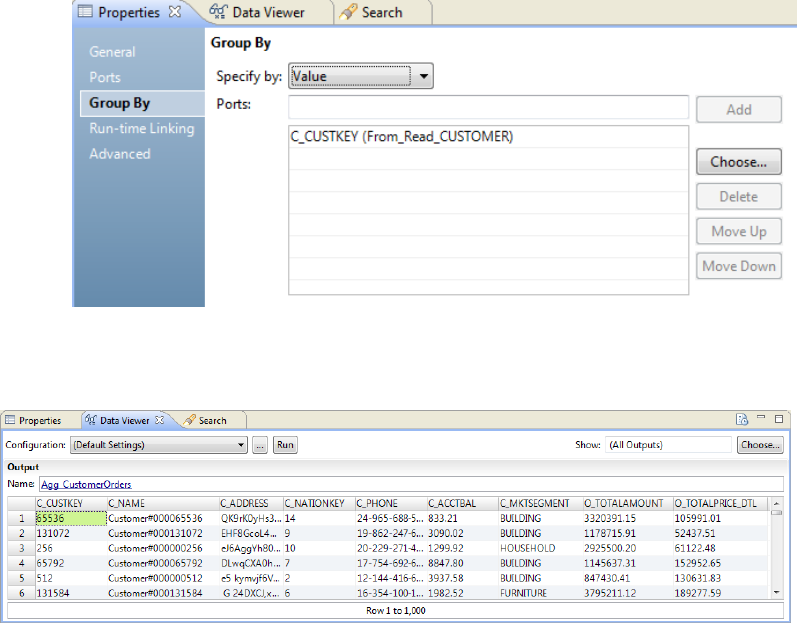797x623 pixels.
Task: Select cell 3320391.15 in O_TOTALAMOUNT
Action: coord(628,518)
